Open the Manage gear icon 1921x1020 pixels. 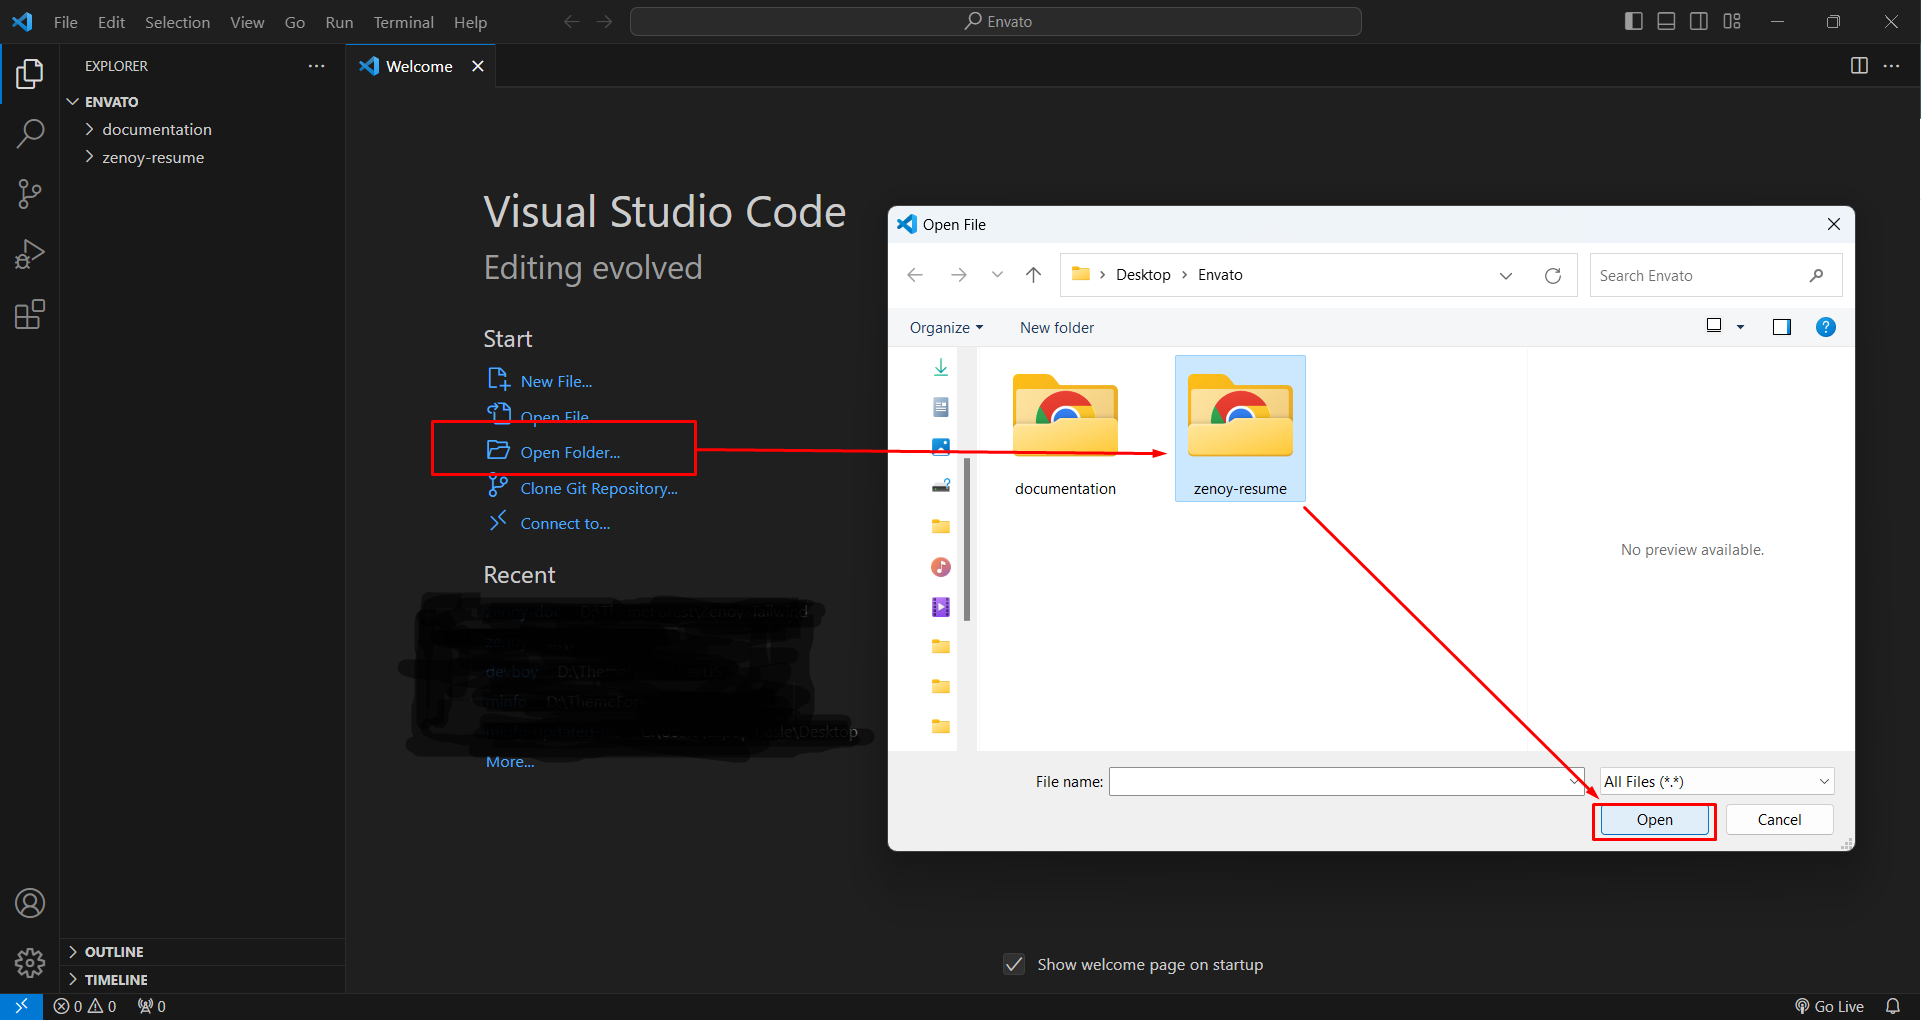tap(30, 963)
